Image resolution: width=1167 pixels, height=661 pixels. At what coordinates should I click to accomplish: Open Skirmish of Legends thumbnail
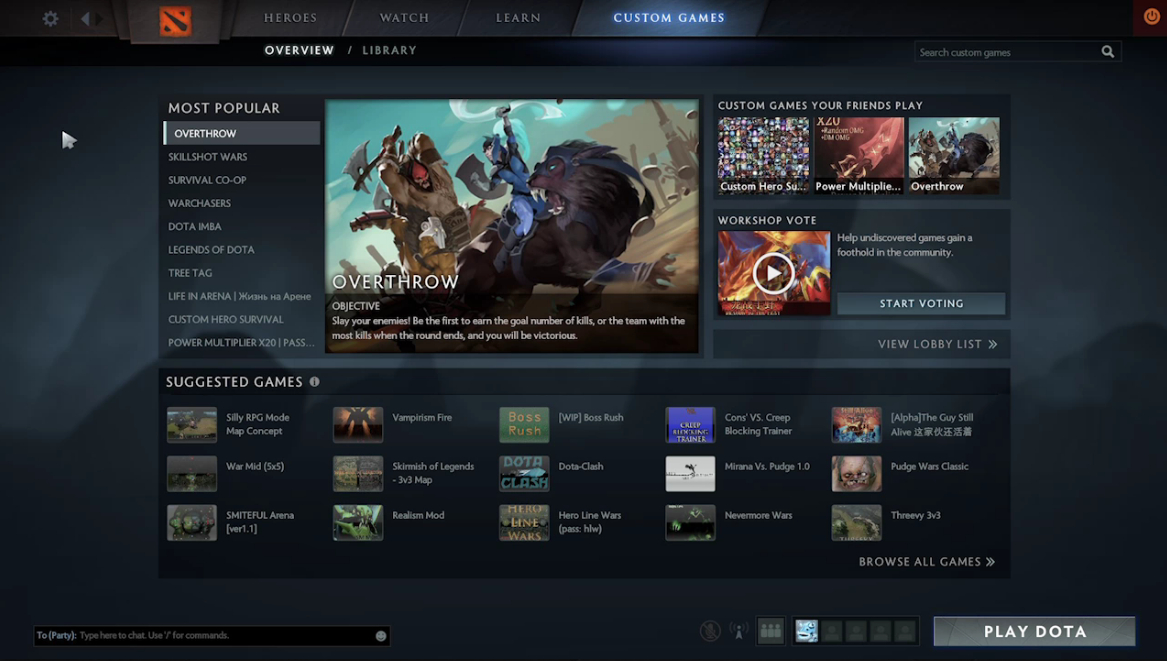[x=358, y=473]
